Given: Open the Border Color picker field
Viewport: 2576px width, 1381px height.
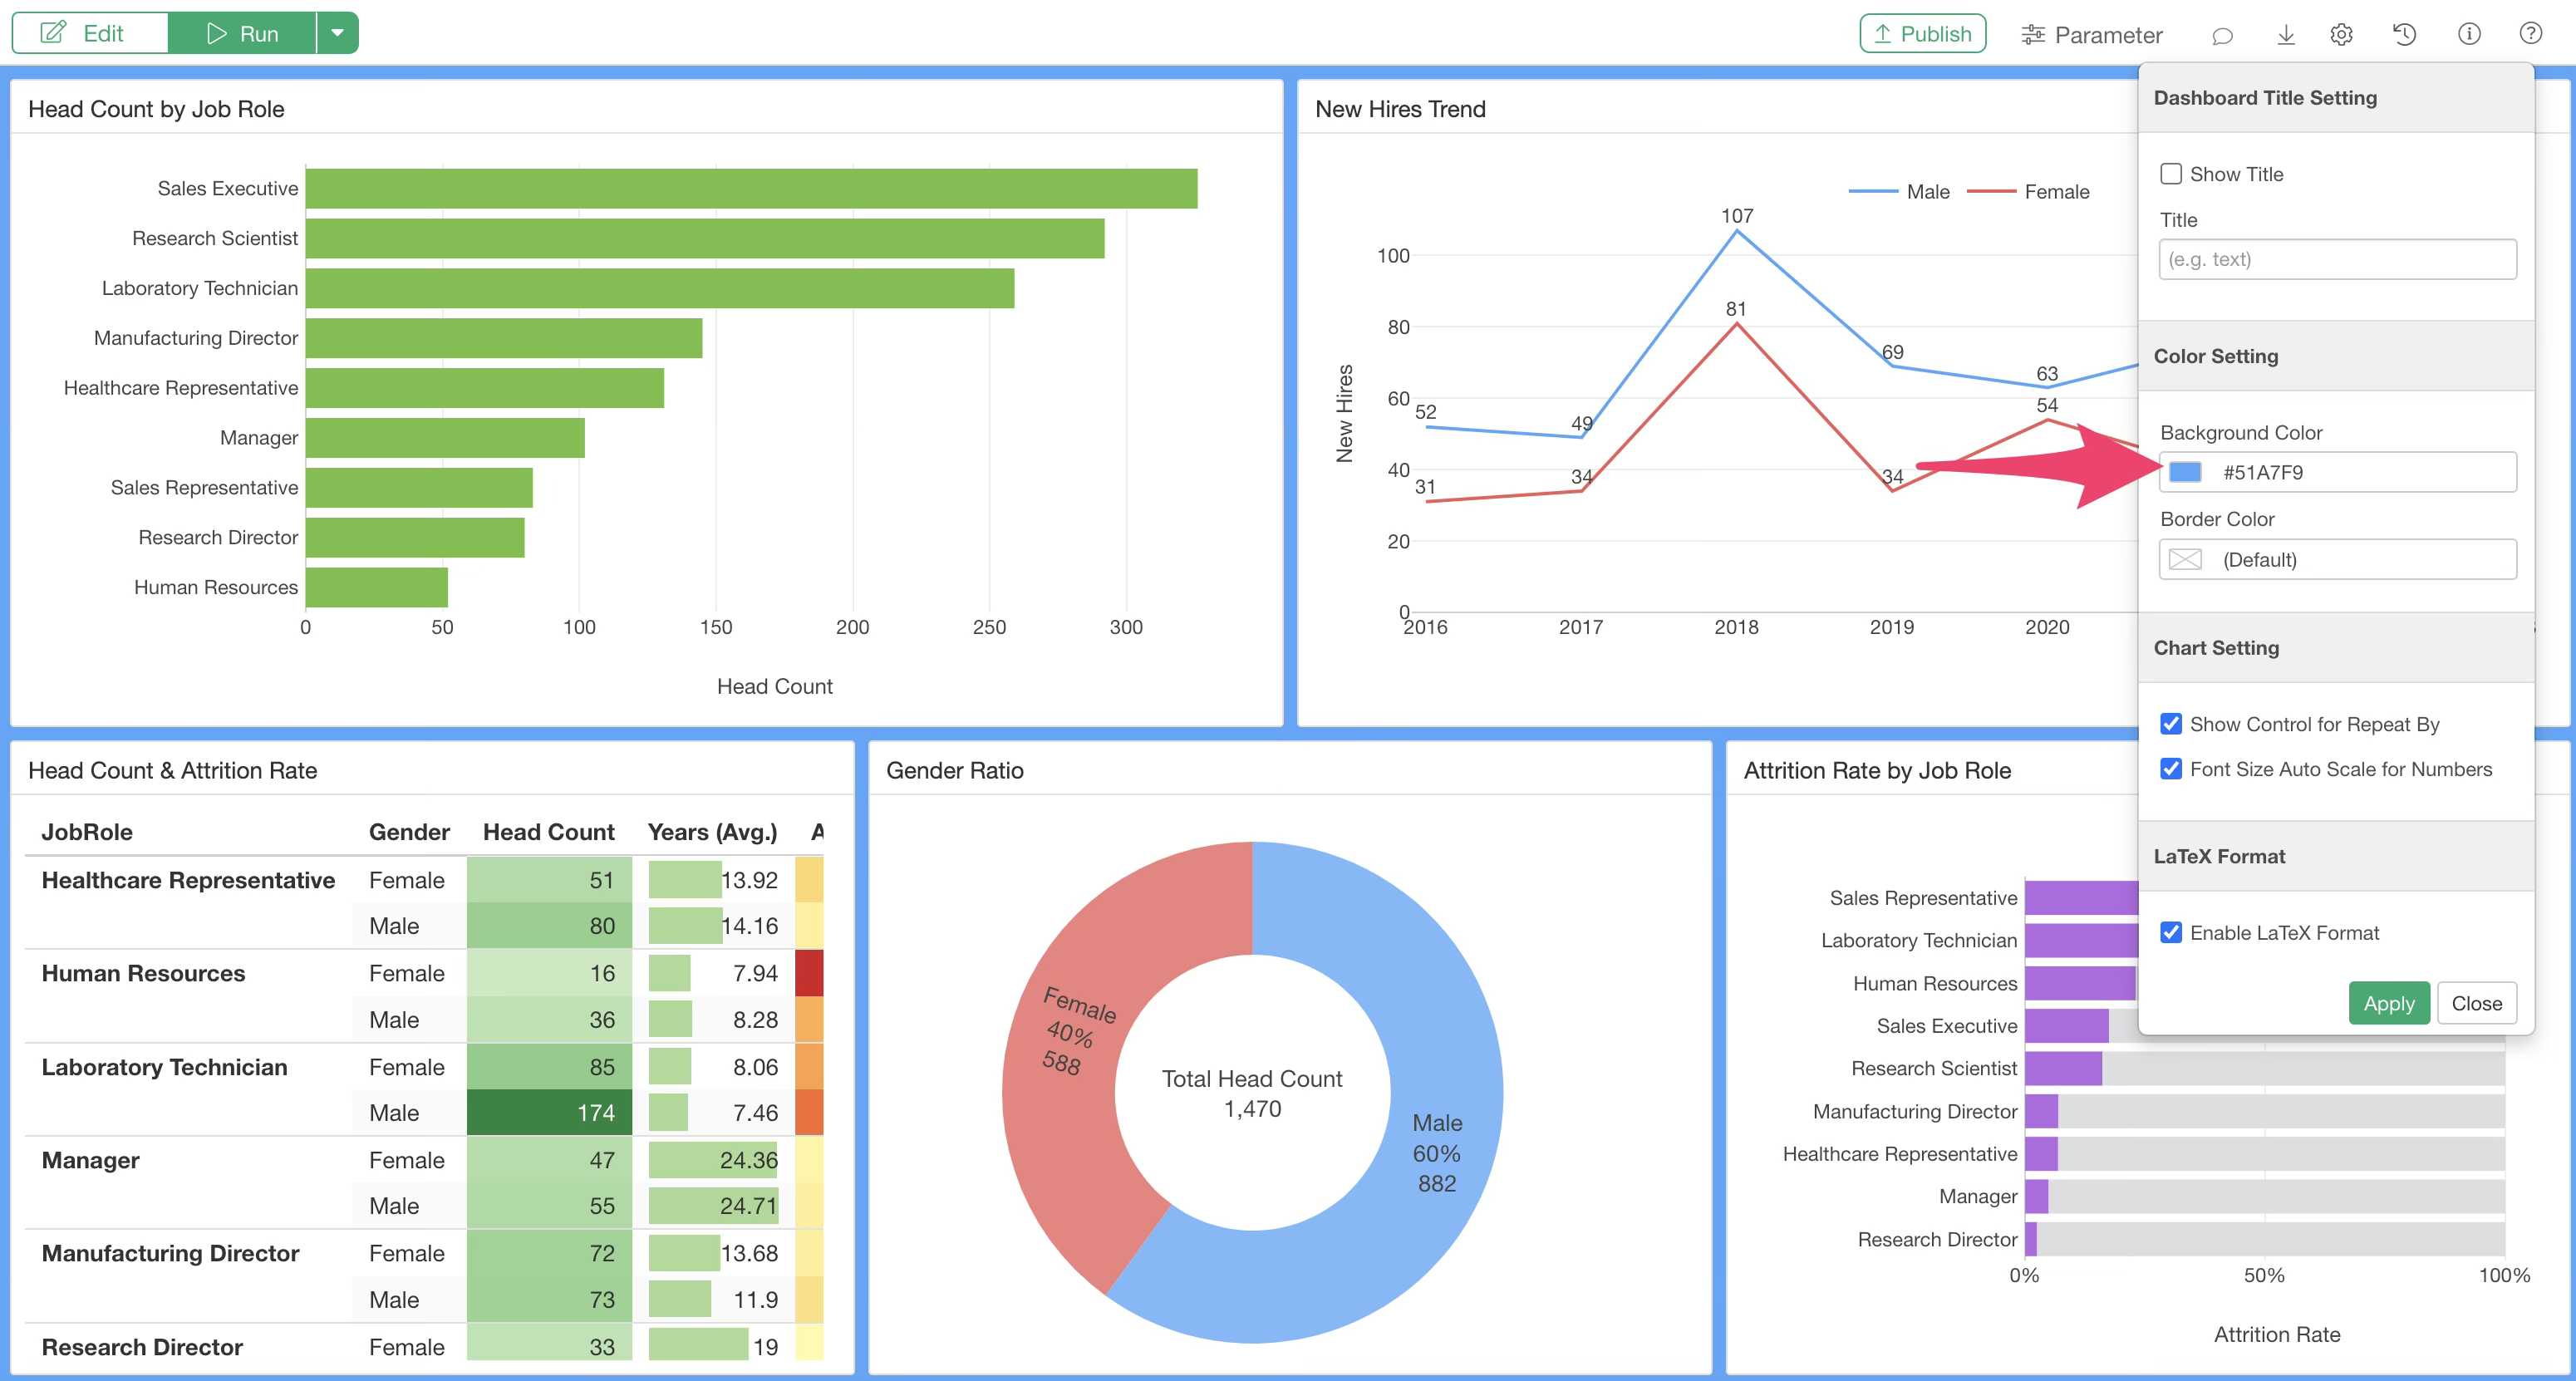Looking at the screenshot, I should (2337, 559).
